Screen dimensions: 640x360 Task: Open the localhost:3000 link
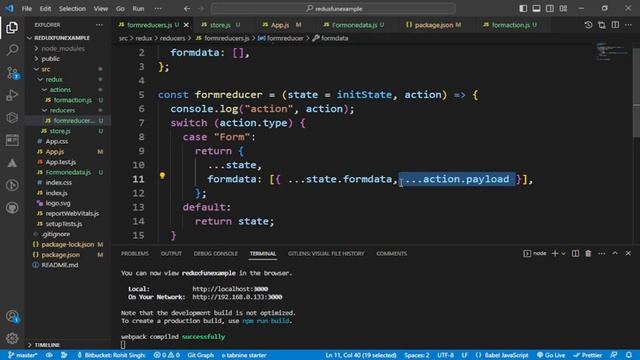click(230, 289)
